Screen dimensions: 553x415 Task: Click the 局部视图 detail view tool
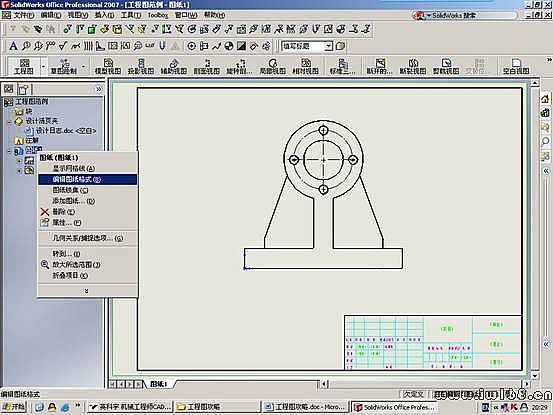click(273, 66)
